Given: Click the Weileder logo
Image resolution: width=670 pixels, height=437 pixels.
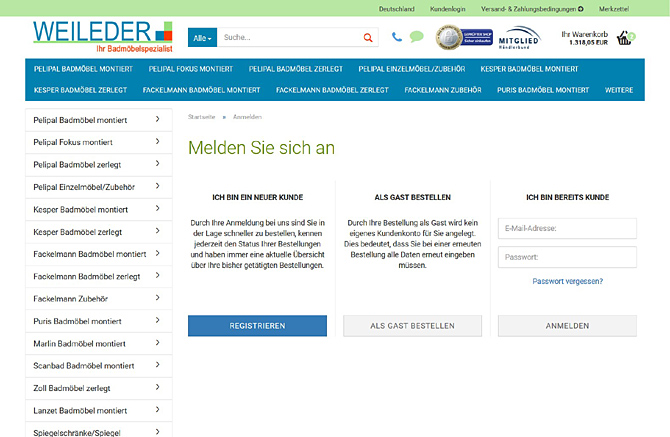Looking at the screenshot, I should point(103,37).
